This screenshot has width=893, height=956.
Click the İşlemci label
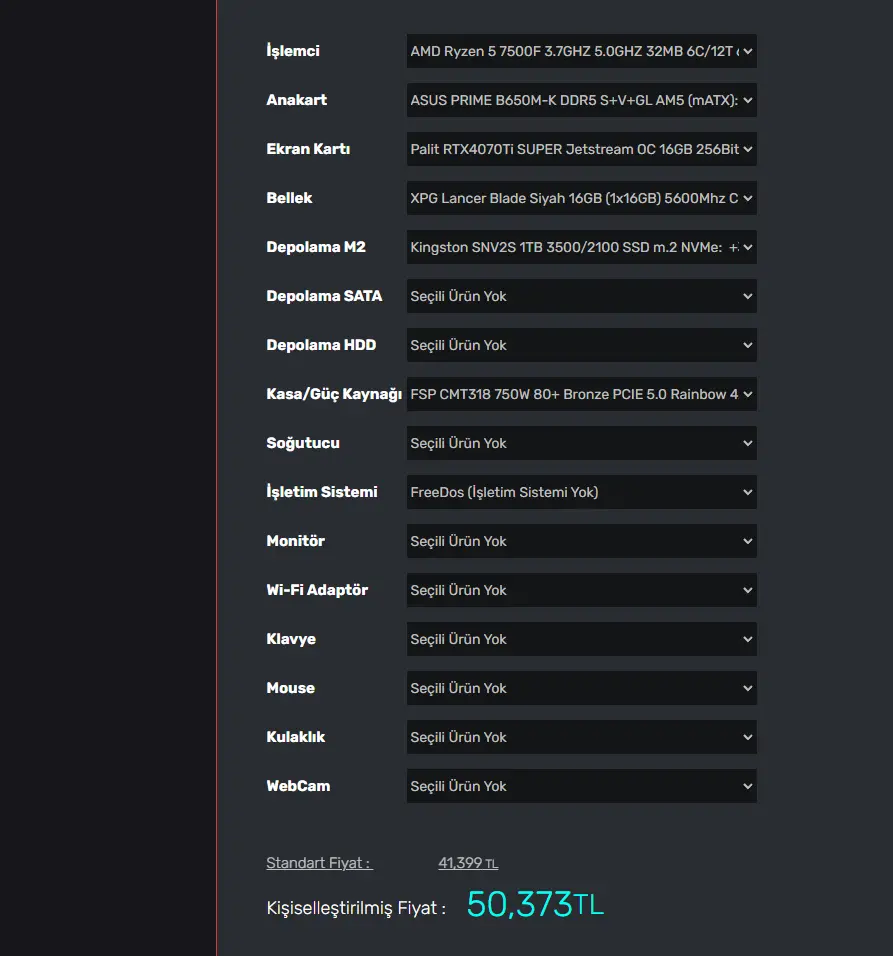point(293,51)
